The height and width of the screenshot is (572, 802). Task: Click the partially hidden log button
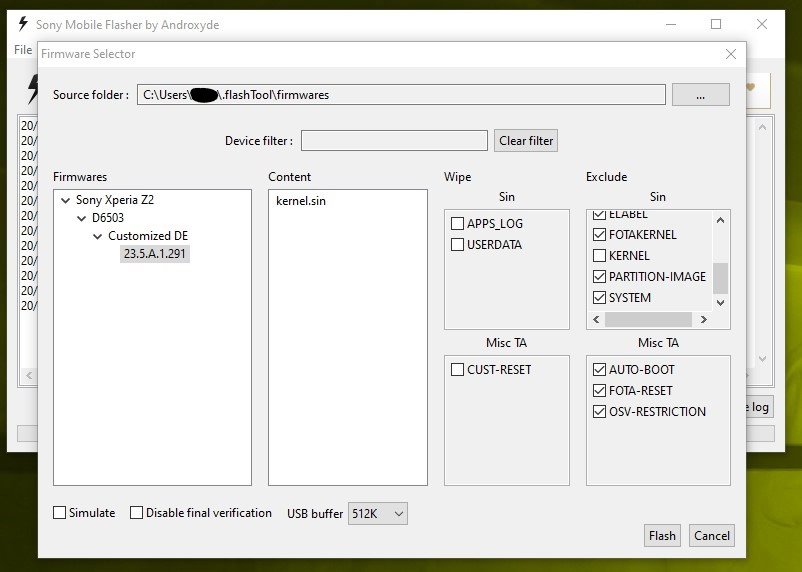coord(760,407)
